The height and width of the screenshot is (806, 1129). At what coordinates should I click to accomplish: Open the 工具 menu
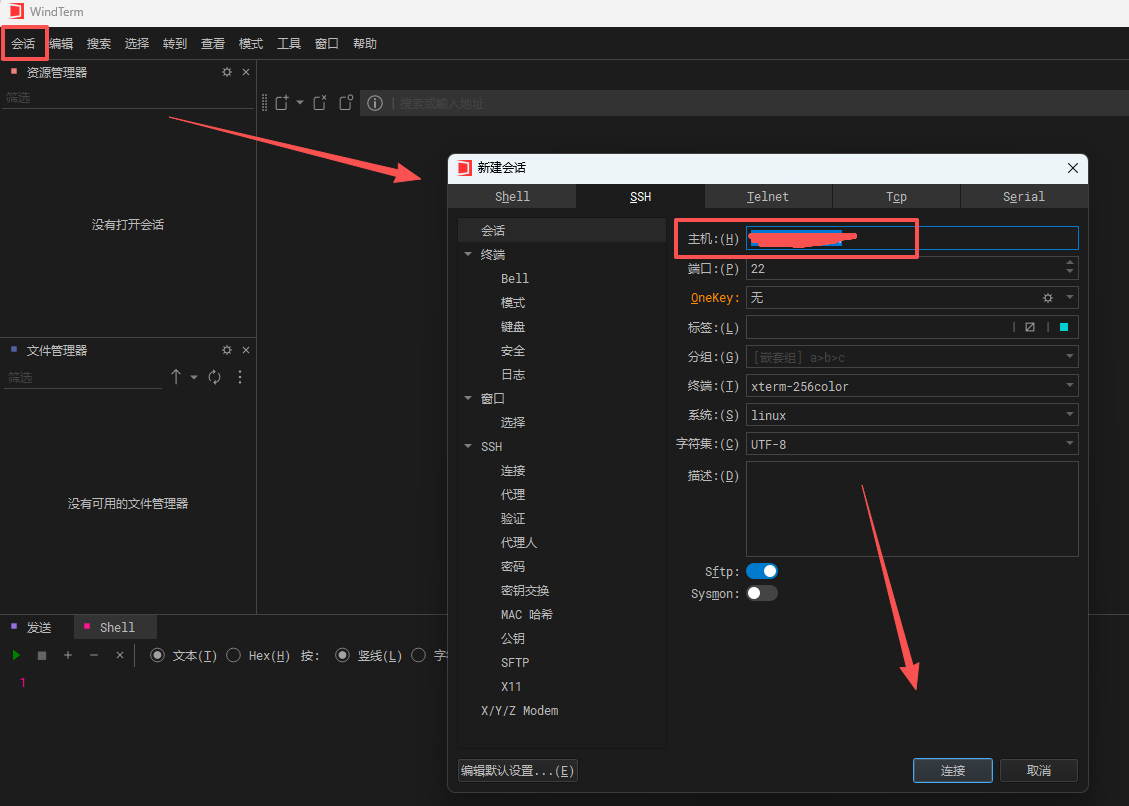pos(289,44)
